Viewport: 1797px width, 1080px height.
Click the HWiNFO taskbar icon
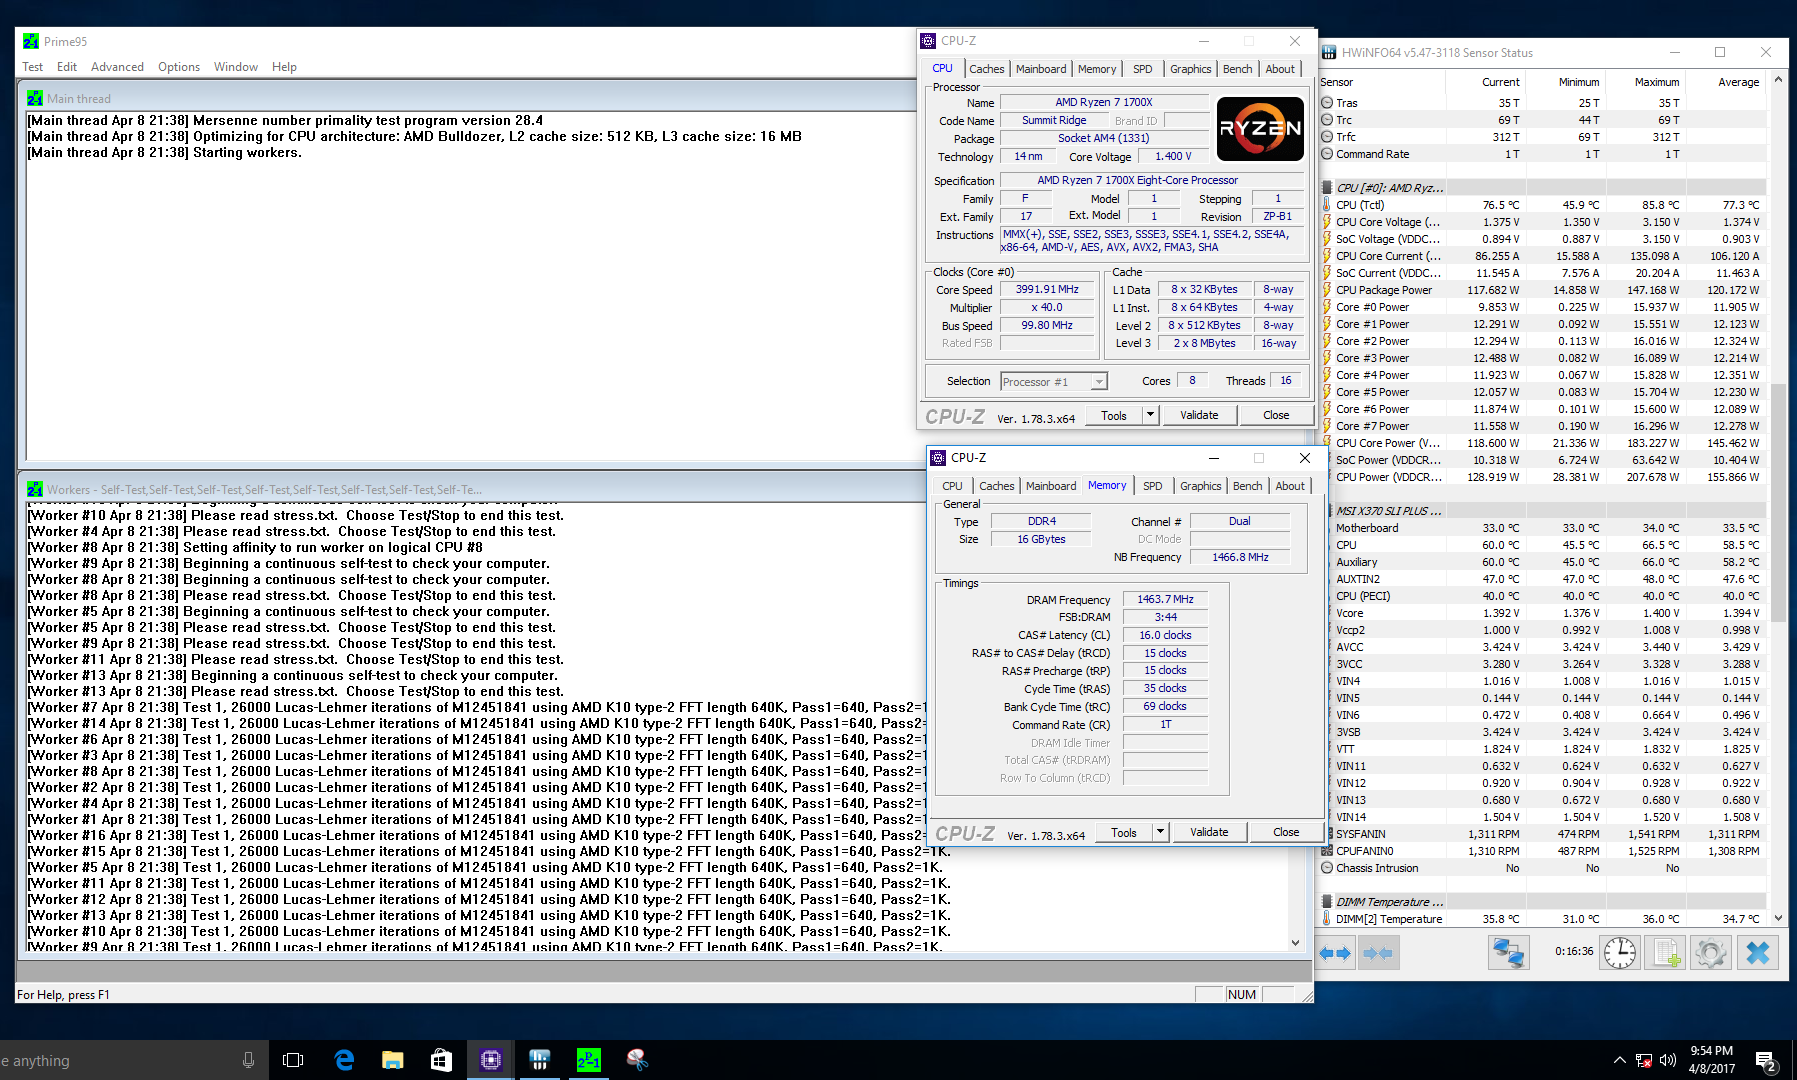tap(540, 1060)
